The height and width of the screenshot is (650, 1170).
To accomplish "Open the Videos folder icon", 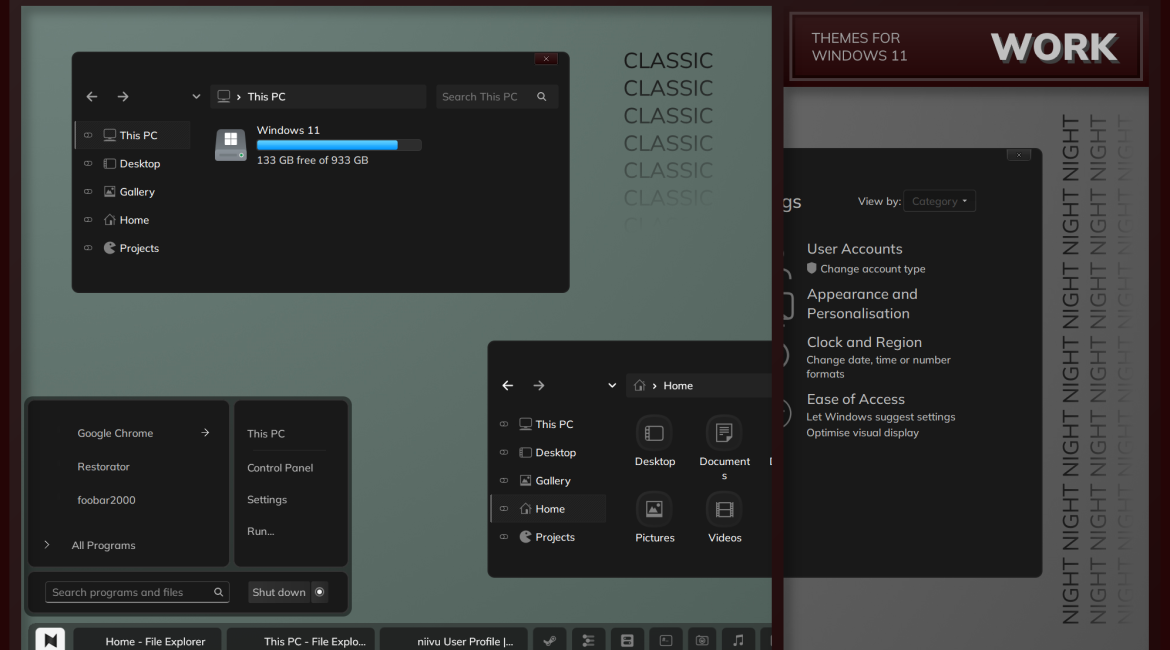I will (x=724, y=510).
